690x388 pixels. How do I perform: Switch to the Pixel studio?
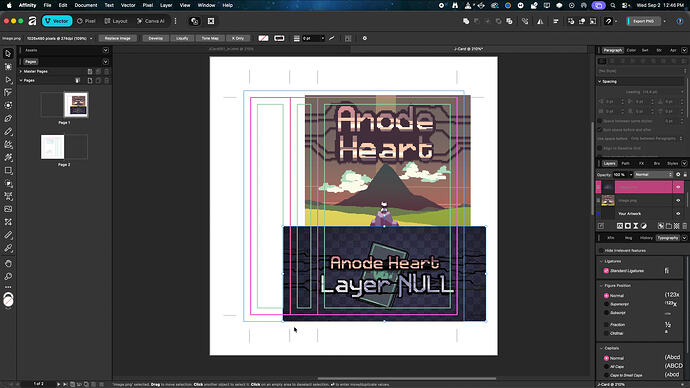(86, 21)
